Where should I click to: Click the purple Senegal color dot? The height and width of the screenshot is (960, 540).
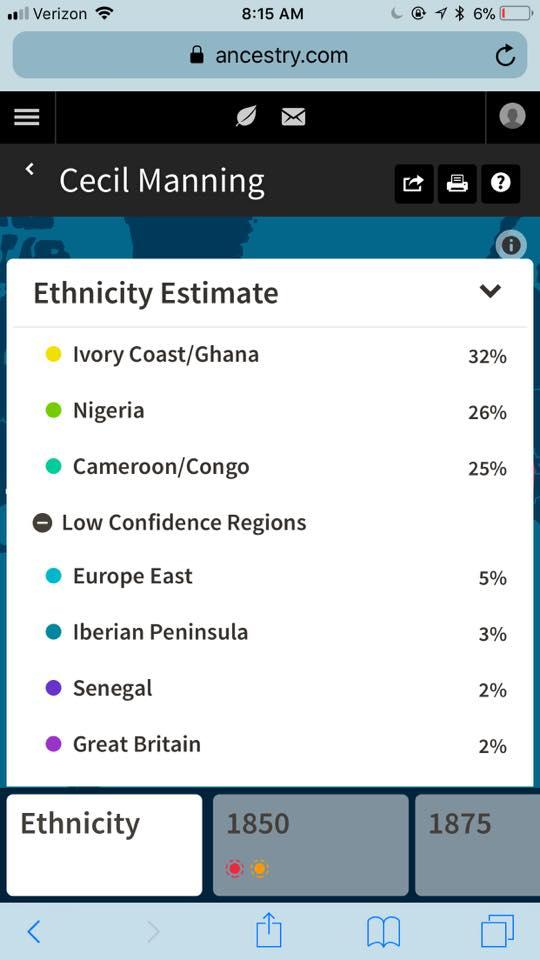click(54, 688)
